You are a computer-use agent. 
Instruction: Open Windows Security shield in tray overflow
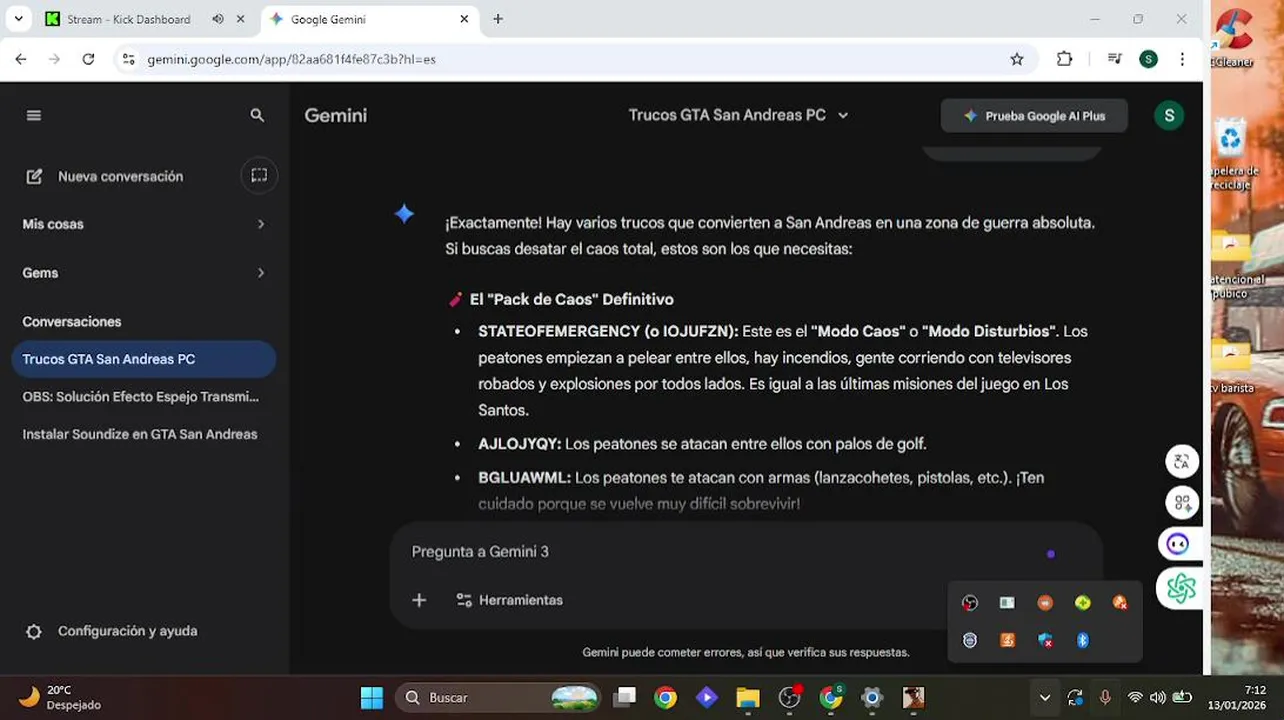[1045, 640]
